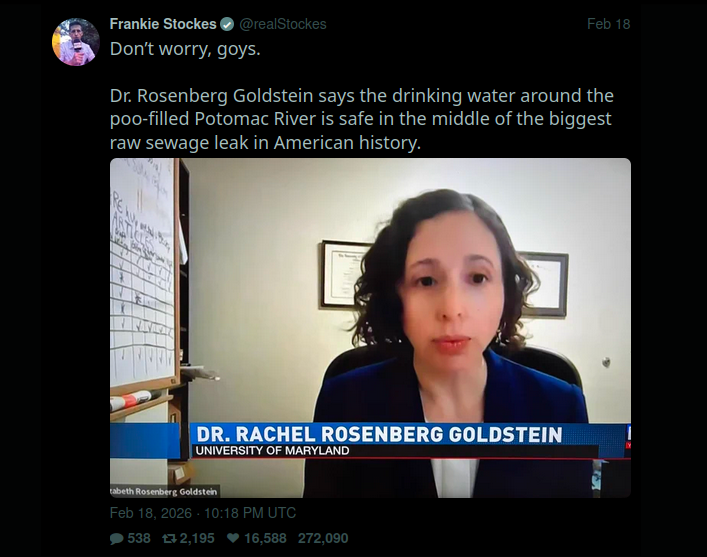This screenshot has width=707, height=557.
Task: Open the embedded news video image
Action: pyautogui.click(x=370, y=328)
